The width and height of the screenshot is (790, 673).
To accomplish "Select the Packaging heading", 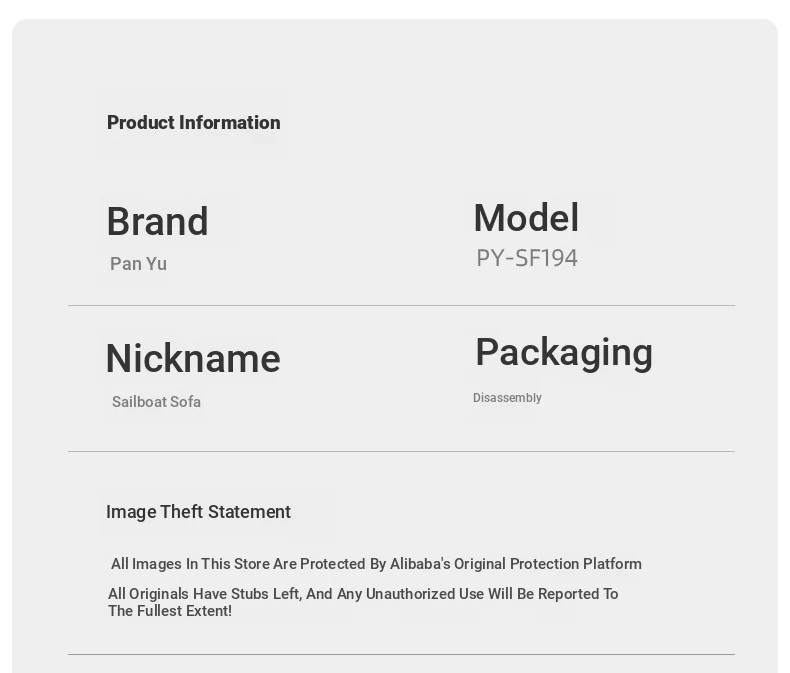I will pos(564,353).
